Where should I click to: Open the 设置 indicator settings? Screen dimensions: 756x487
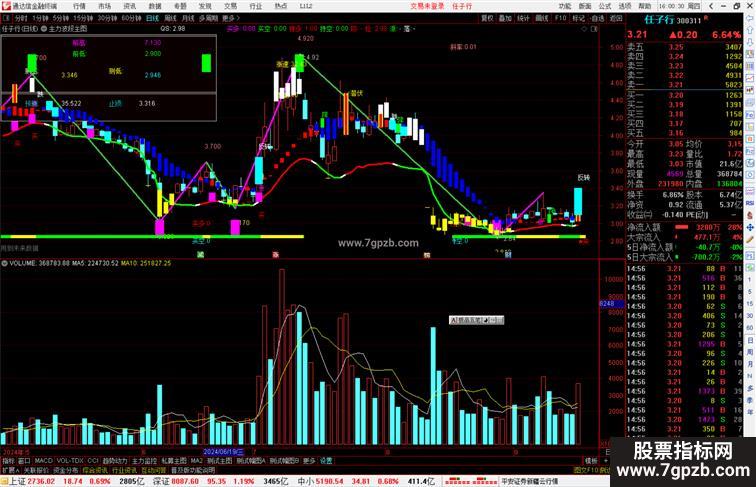click(326, 461)
